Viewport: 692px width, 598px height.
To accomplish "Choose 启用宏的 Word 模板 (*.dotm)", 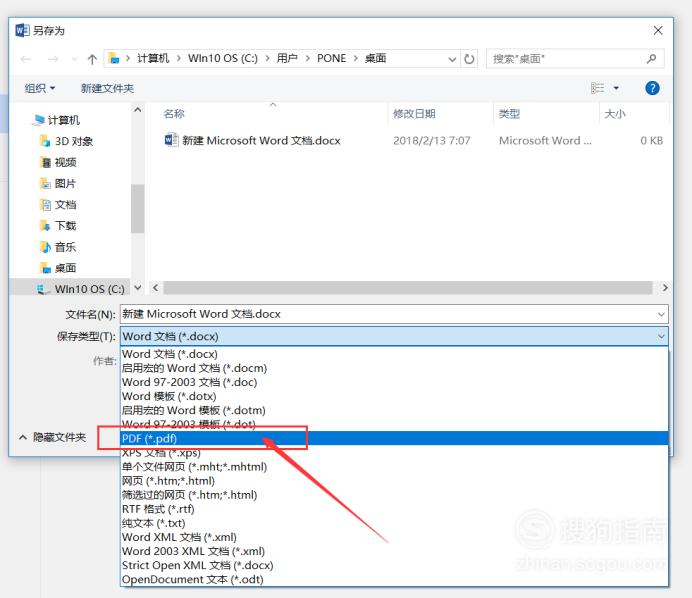I will [394, 410].
